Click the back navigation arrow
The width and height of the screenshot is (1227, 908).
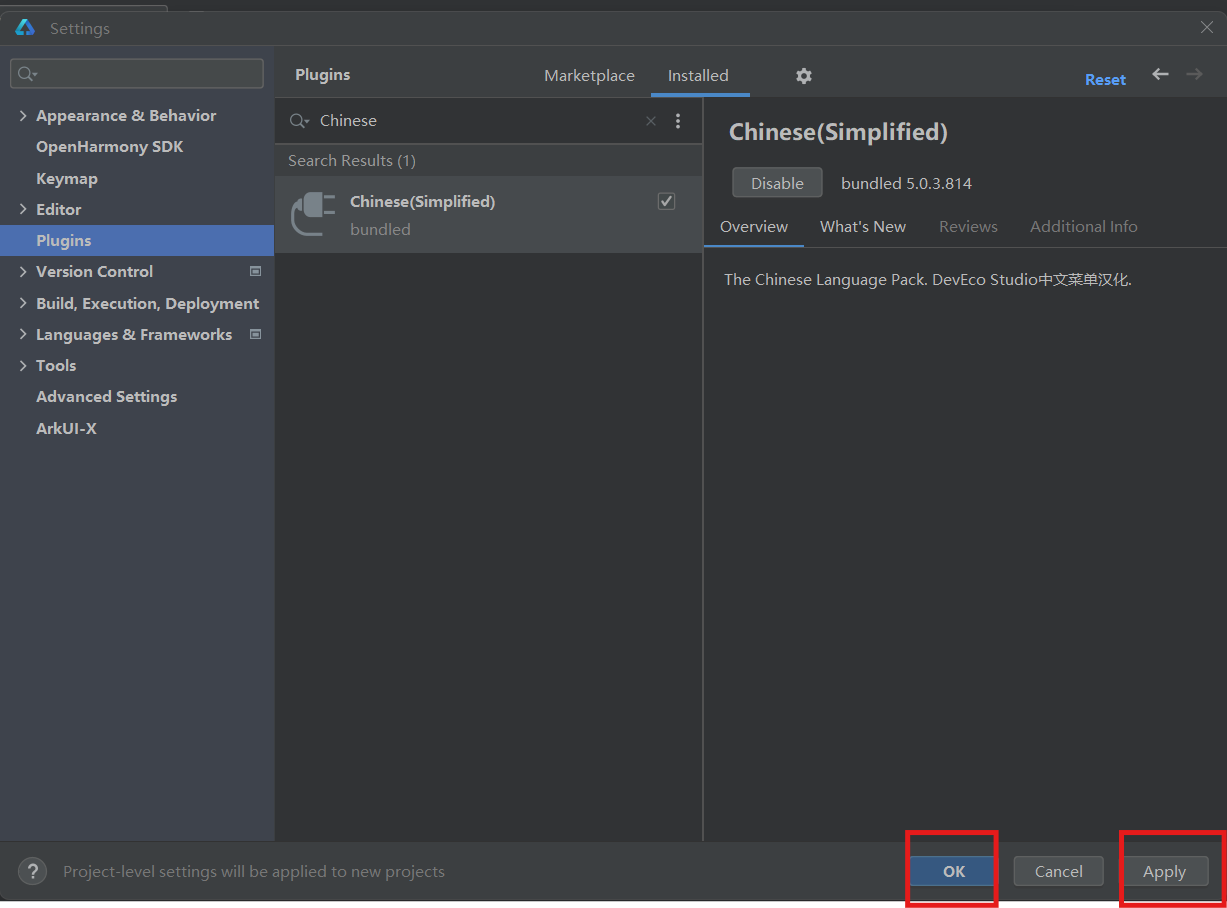[1160, 75]
